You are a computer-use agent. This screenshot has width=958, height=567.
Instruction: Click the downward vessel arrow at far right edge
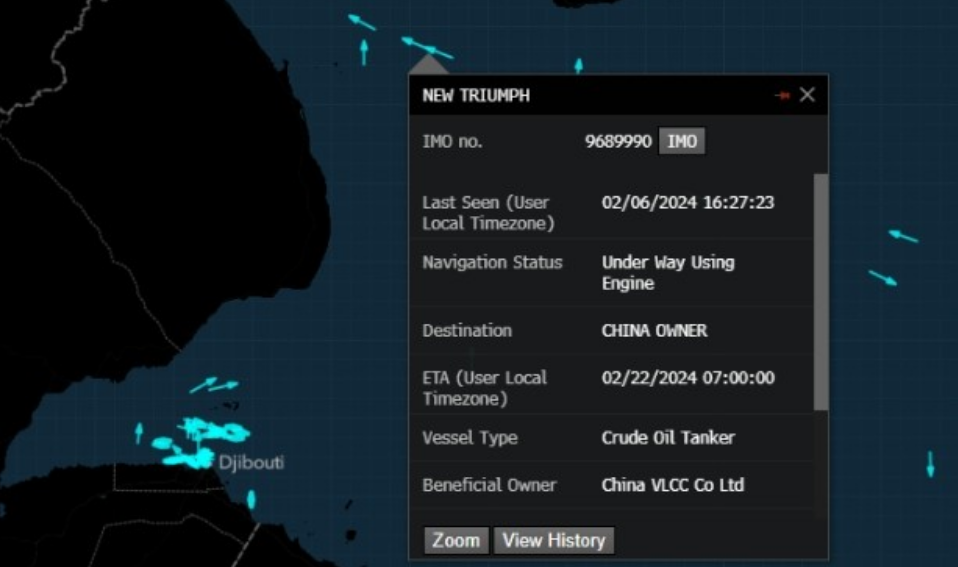(x=930, y=464)
